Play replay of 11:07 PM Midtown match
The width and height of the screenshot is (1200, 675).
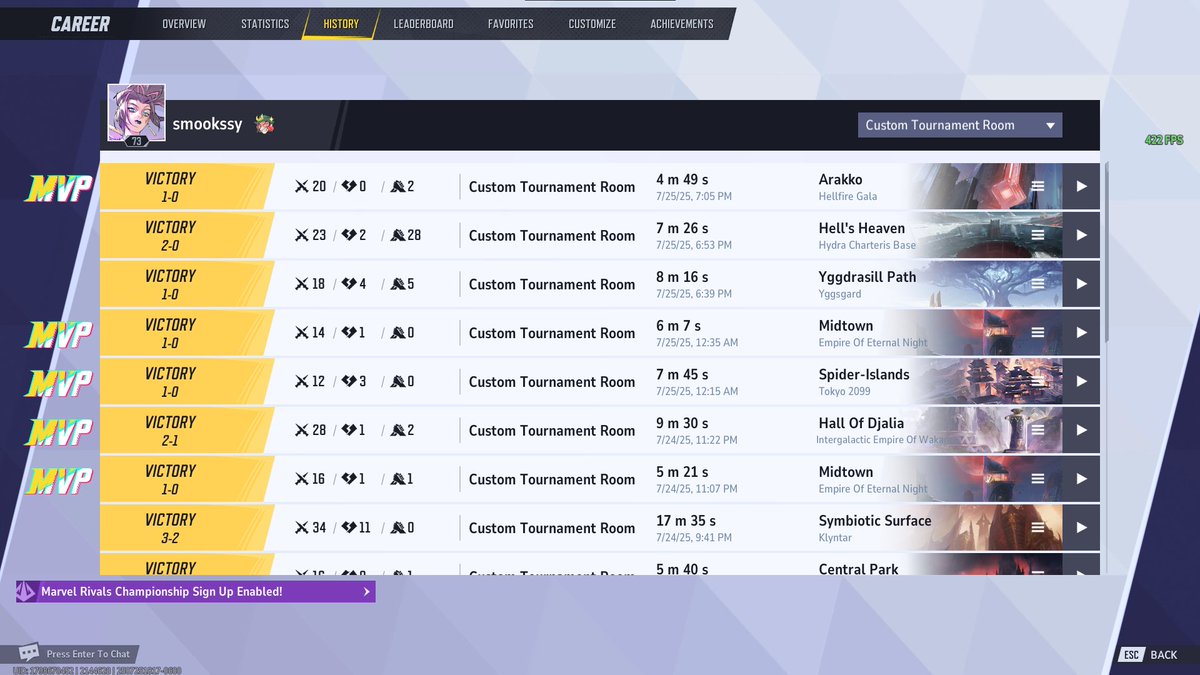tap(1081, 479)
